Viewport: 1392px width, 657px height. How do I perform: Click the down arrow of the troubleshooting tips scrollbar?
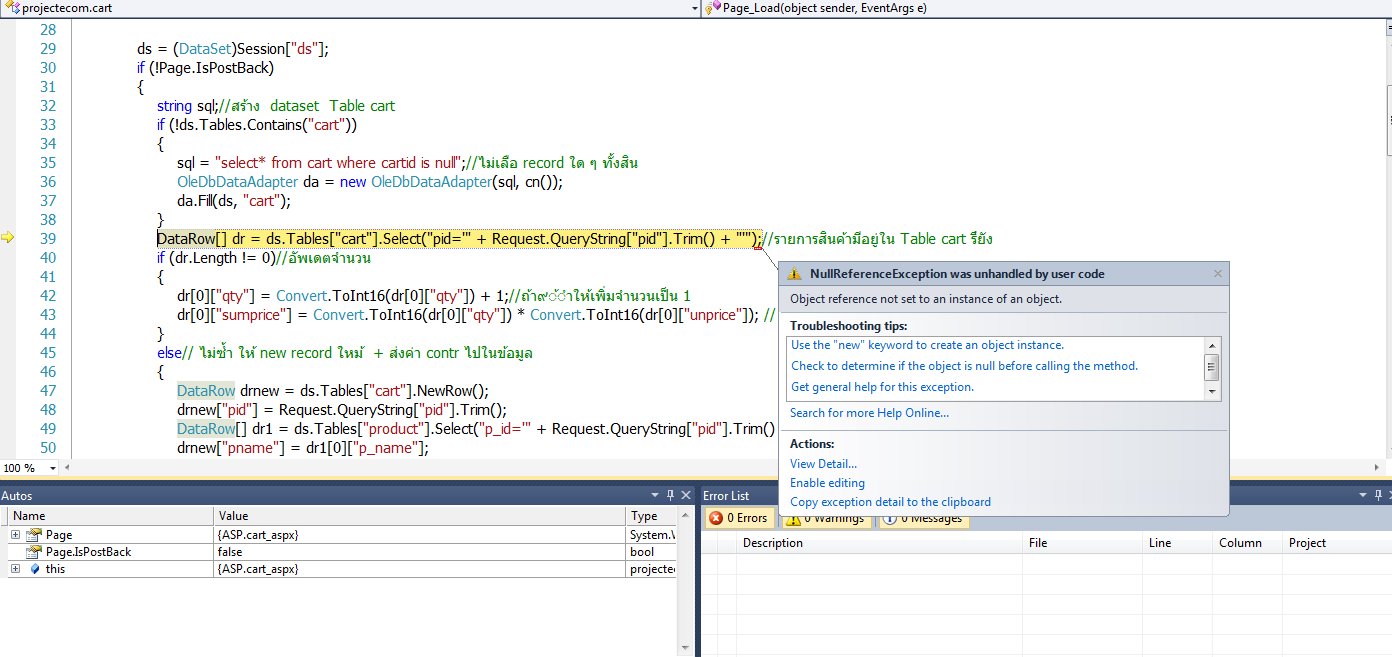click(1213, 393)
